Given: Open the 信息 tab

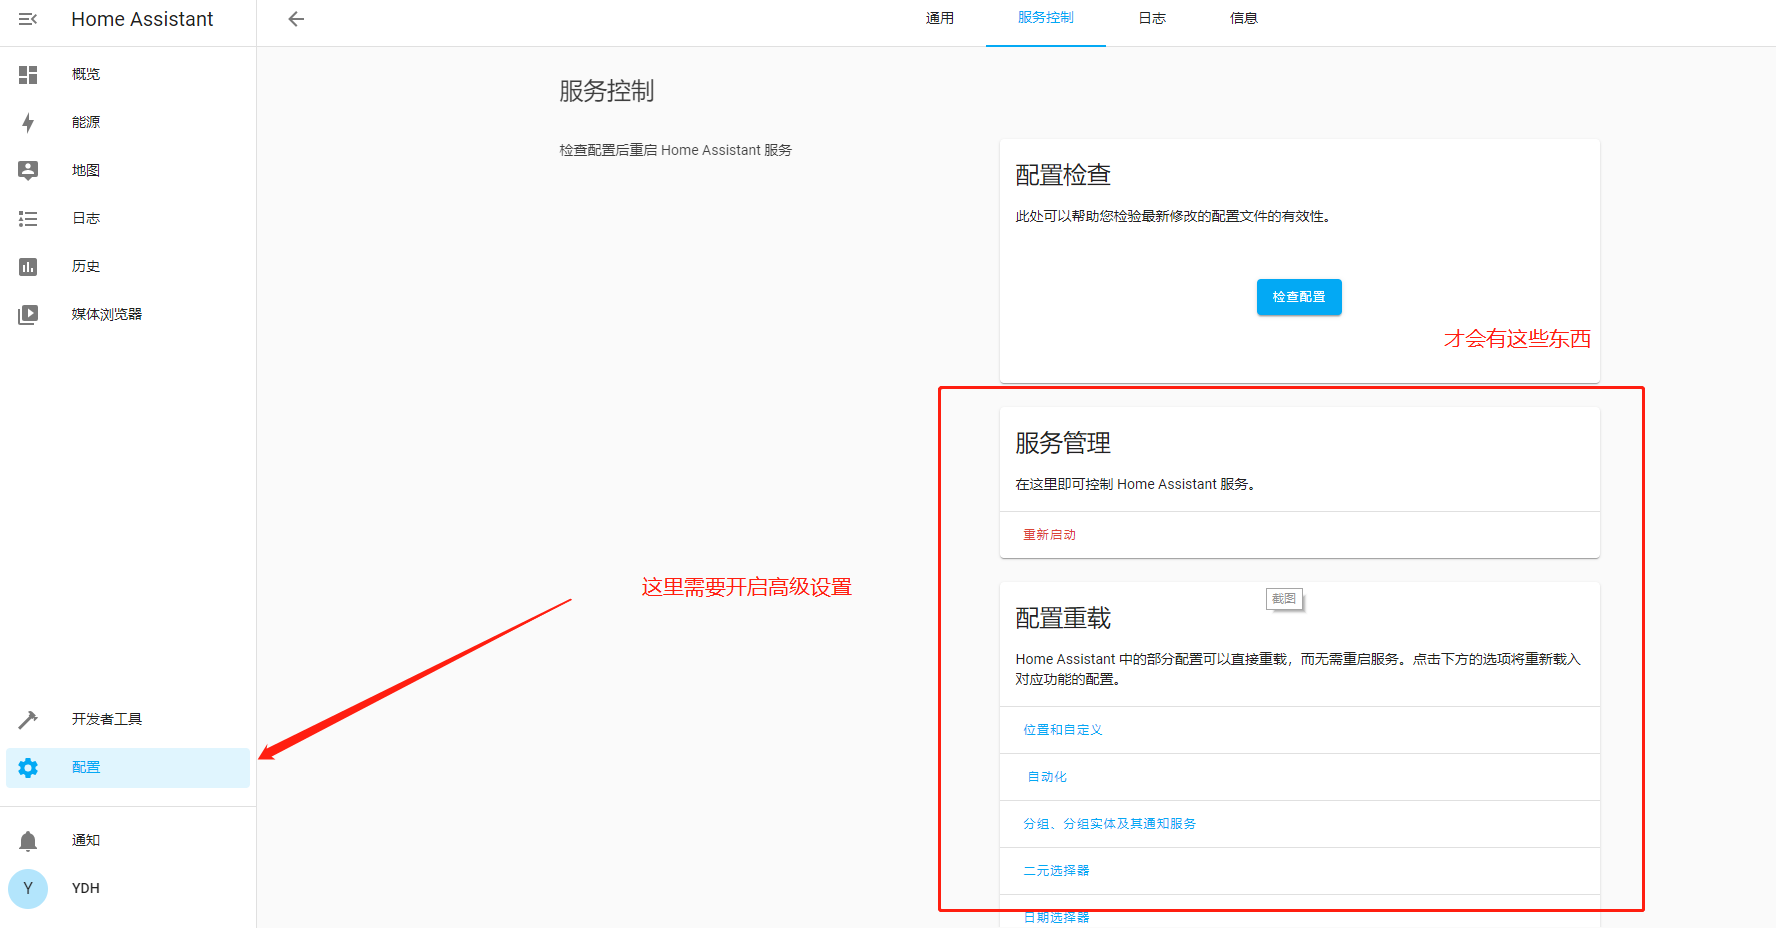Looking at the screenshot, I should (x=1244, y=18).
